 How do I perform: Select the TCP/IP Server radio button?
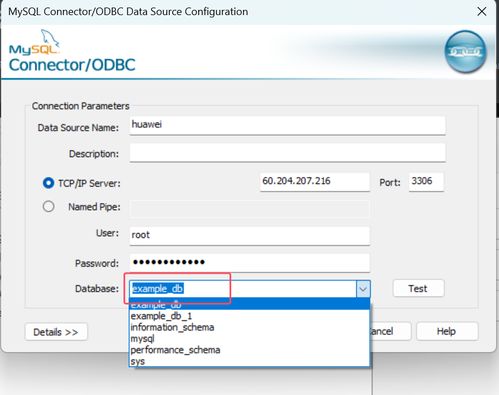pyautogui.click(x=48, y=183)
